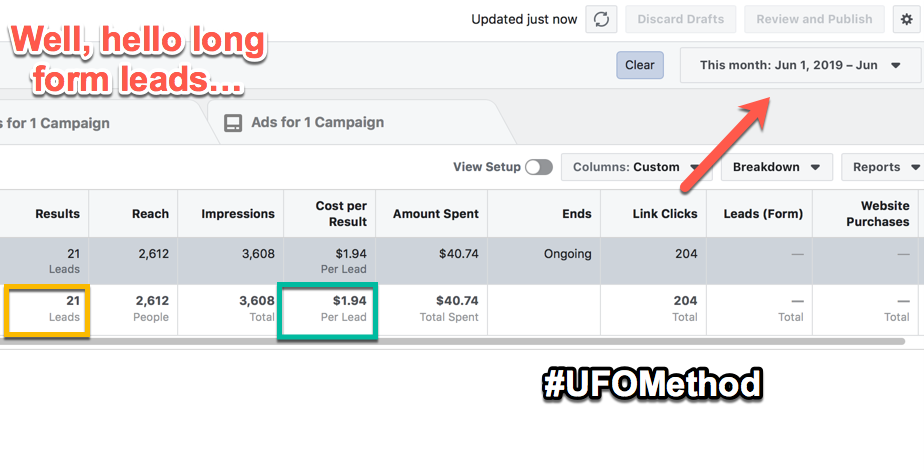The height and width of the screenshot is (470, 924).
Task: Click Review and Publish button
Action: tap(814, 19)
